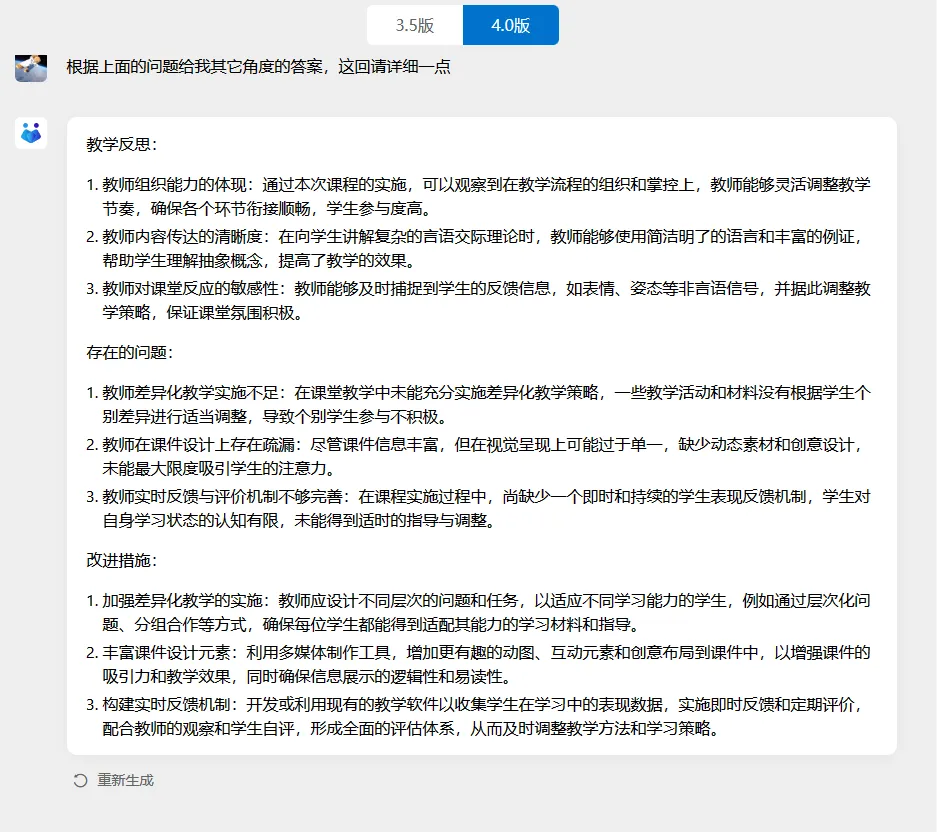Click the 构建实时反馈机制 item
937x832 pixels.
478,717
